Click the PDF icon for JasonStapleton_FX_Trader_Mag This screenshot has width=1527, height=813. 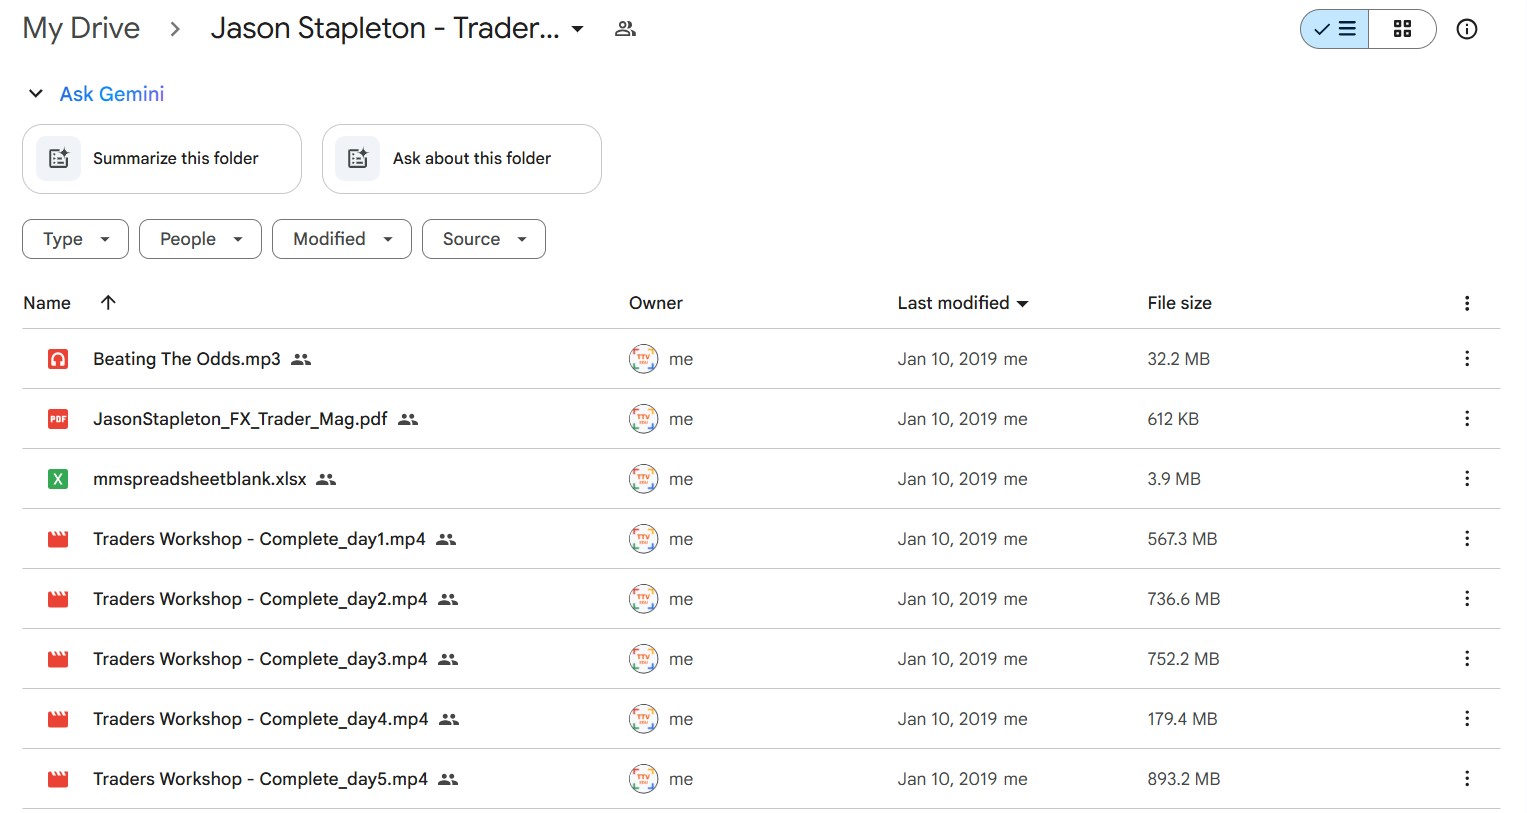pyautogui.click(x=58, y=419)
